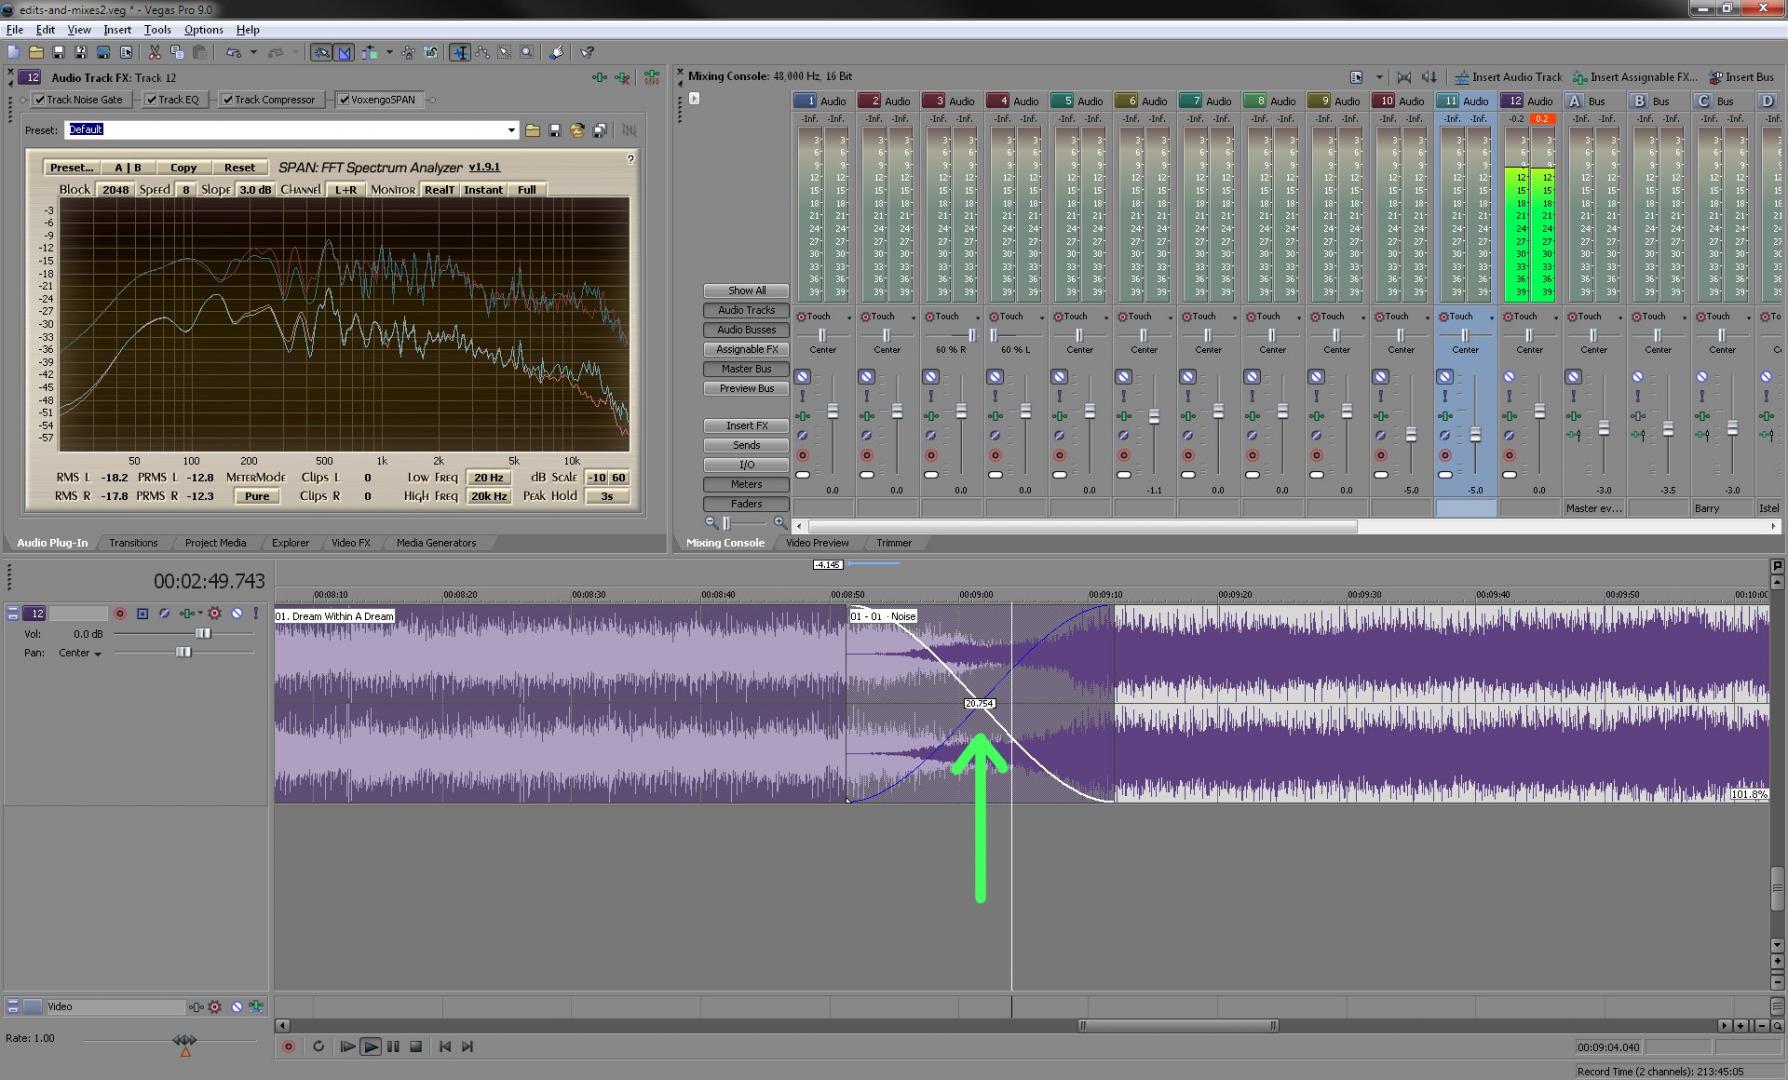This screenshot has width=1788, height=1080.
Task: Click the Copy icon in main toolbar
Action: pyautogui.click(x=177, y=52)
